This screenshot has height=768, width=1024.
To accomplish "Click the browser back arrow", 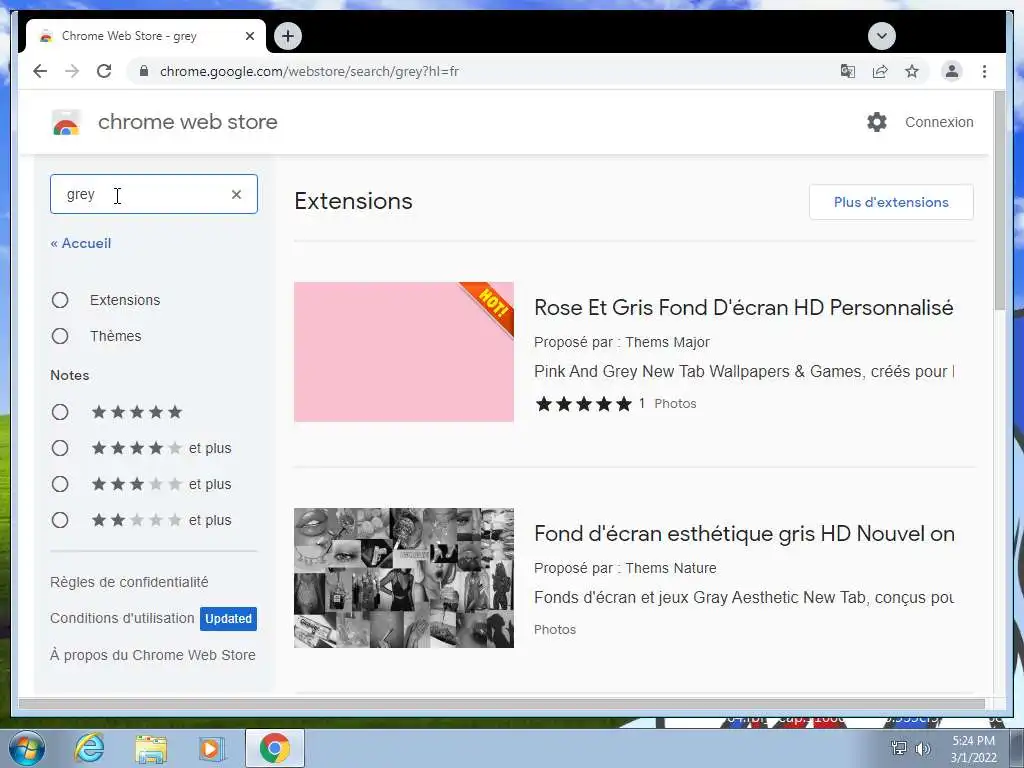I will (x=40, y=71).
